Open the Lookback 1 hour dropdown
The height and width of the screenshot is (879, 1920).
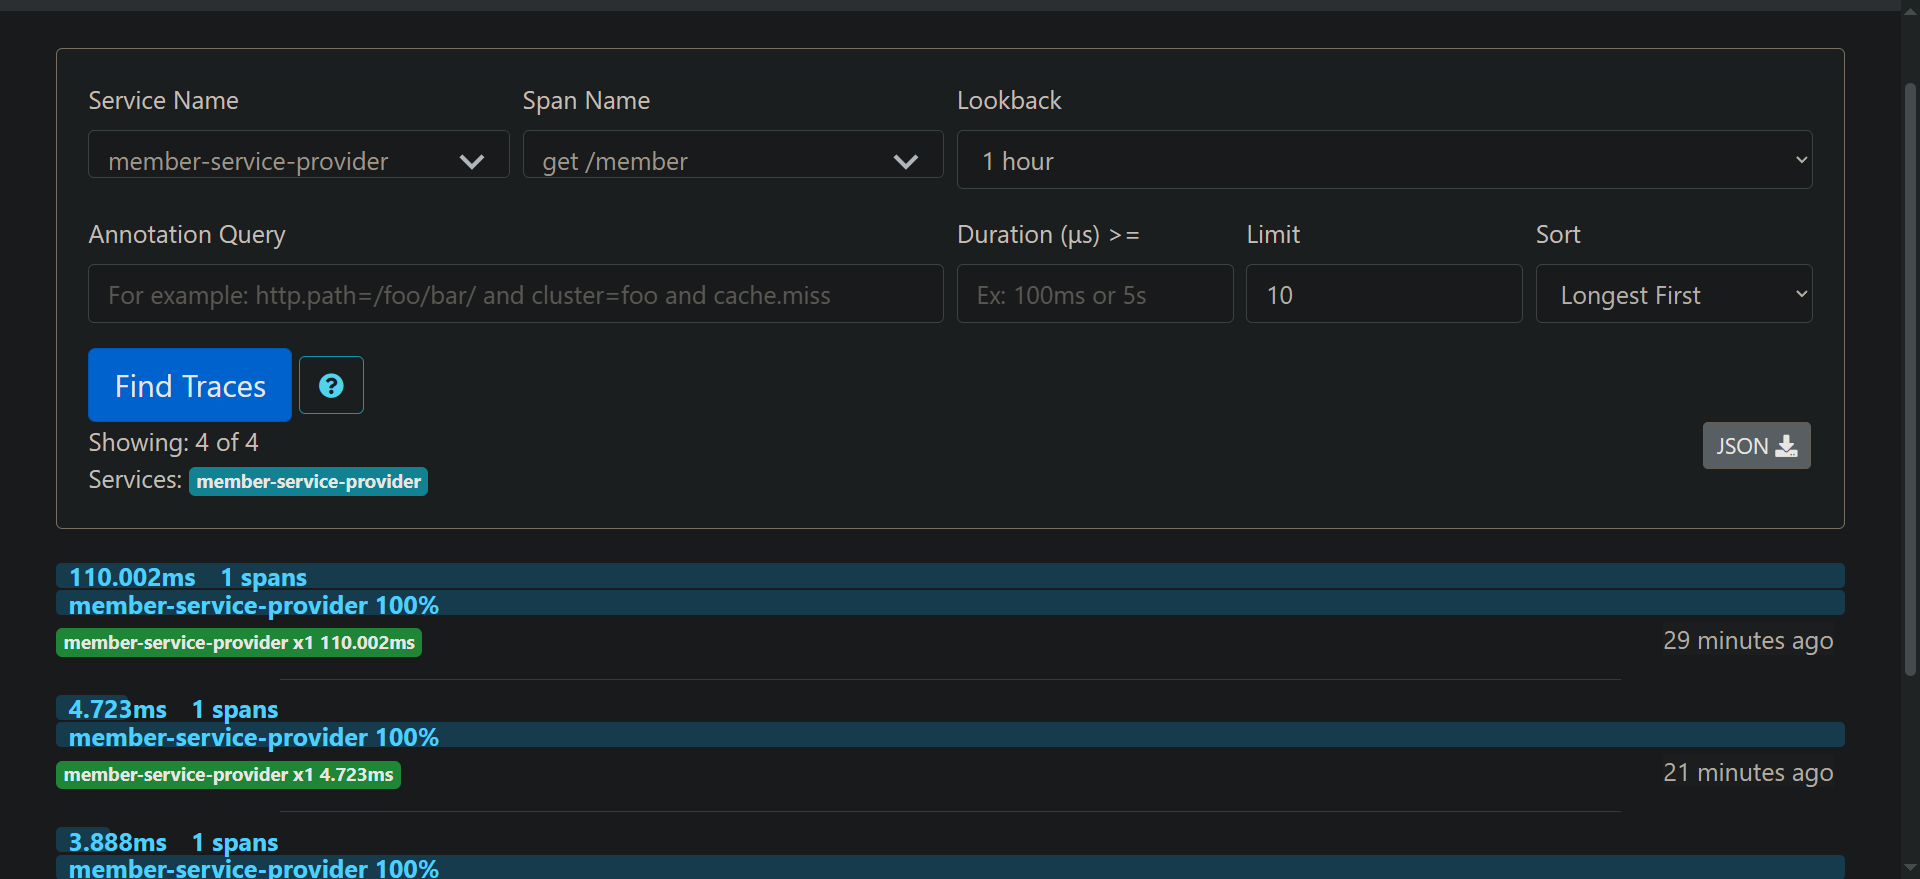coord(1383,160)
